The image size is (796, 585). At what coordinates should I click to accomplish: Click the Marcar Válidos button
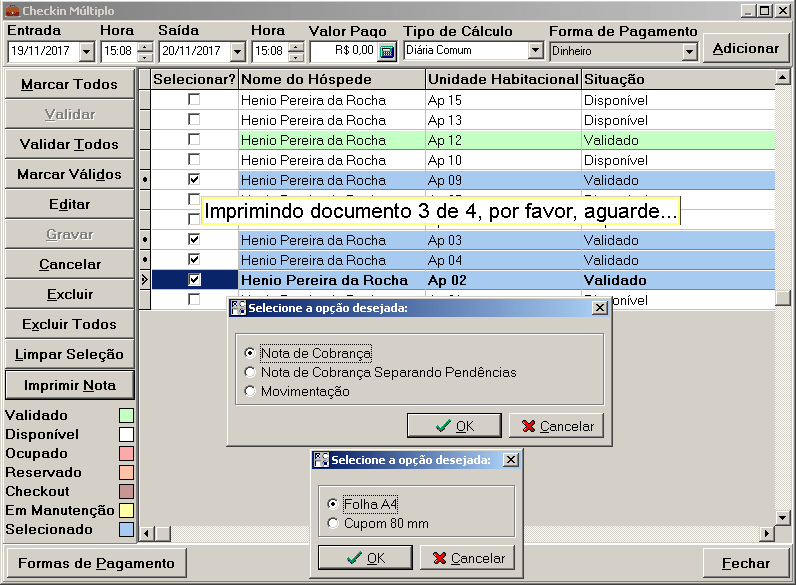point(70,174)
